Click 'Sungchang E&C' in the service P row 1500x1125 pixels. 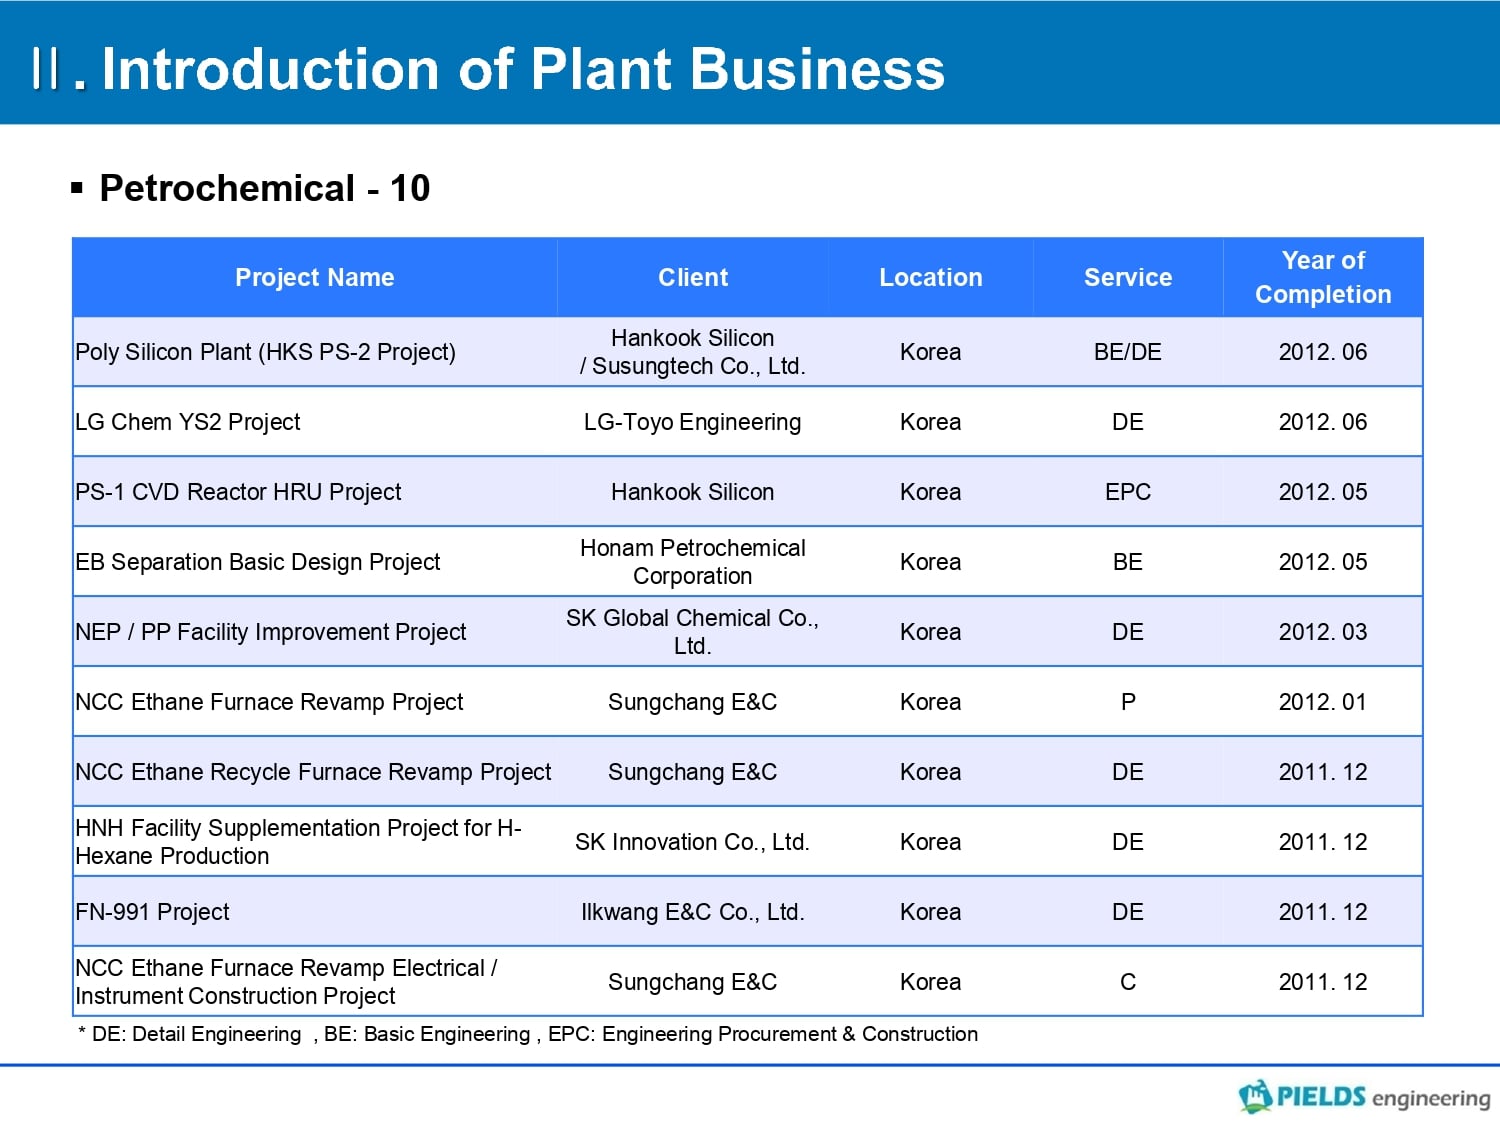(x=693, y=702)
